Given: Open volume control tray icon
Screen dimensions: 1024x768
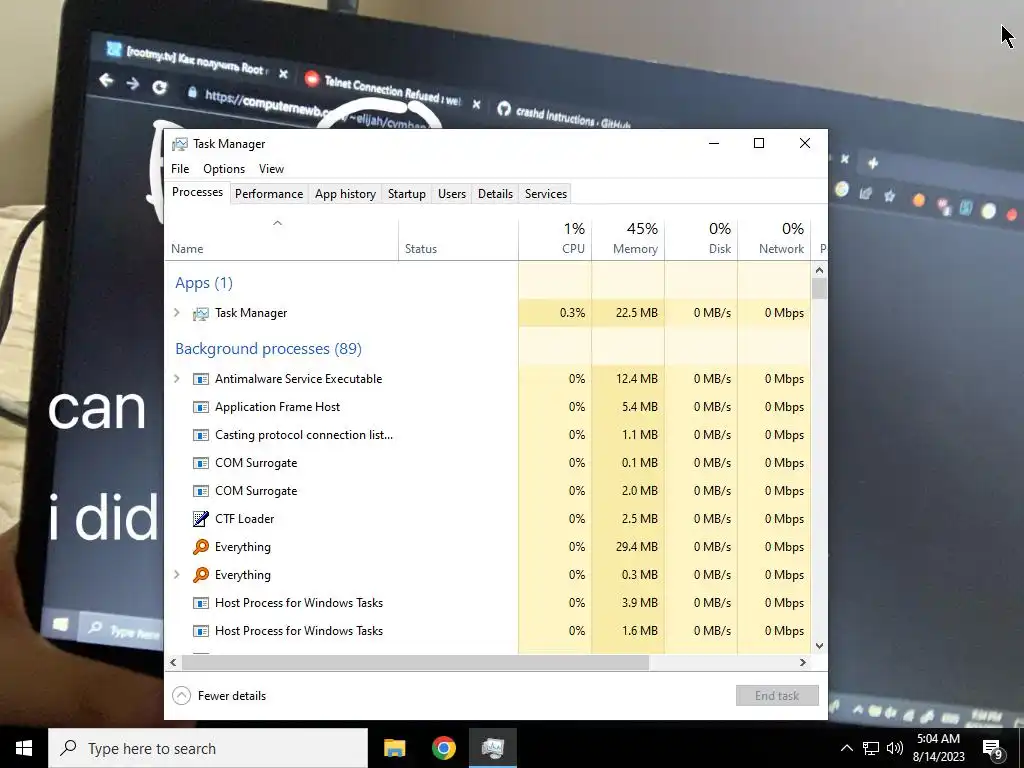Looking at the screenshot, I should (895, 748).
